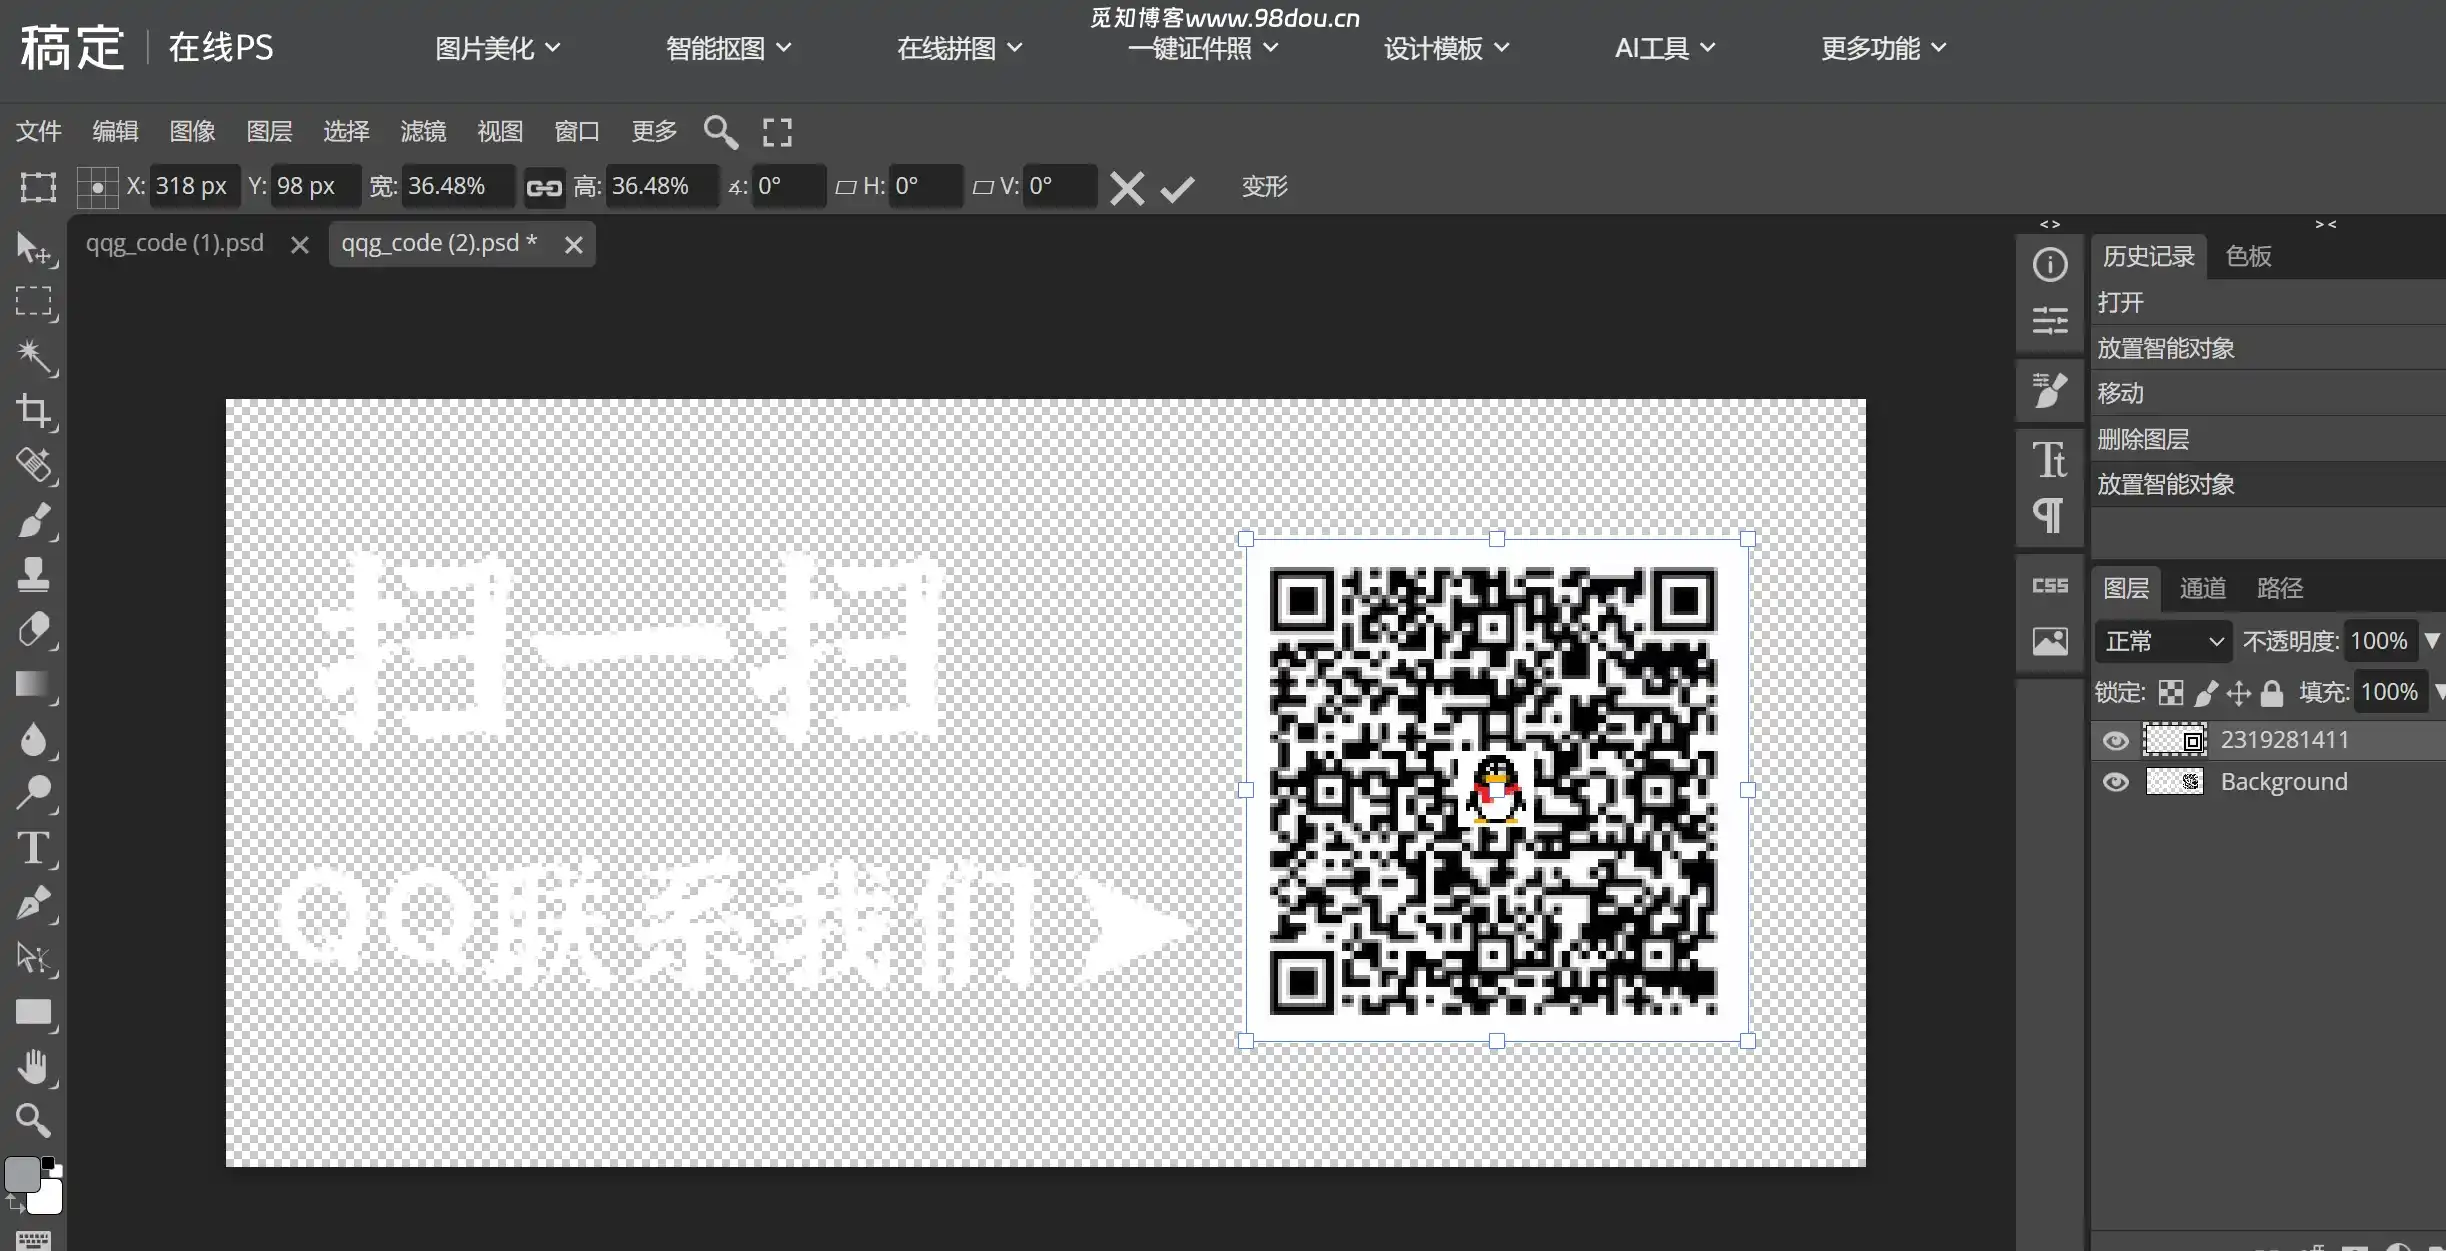Select the Rectangle shape tool
Image resolution: width=2446 pixels, height=1251 pixels.
coord(34,1013)
